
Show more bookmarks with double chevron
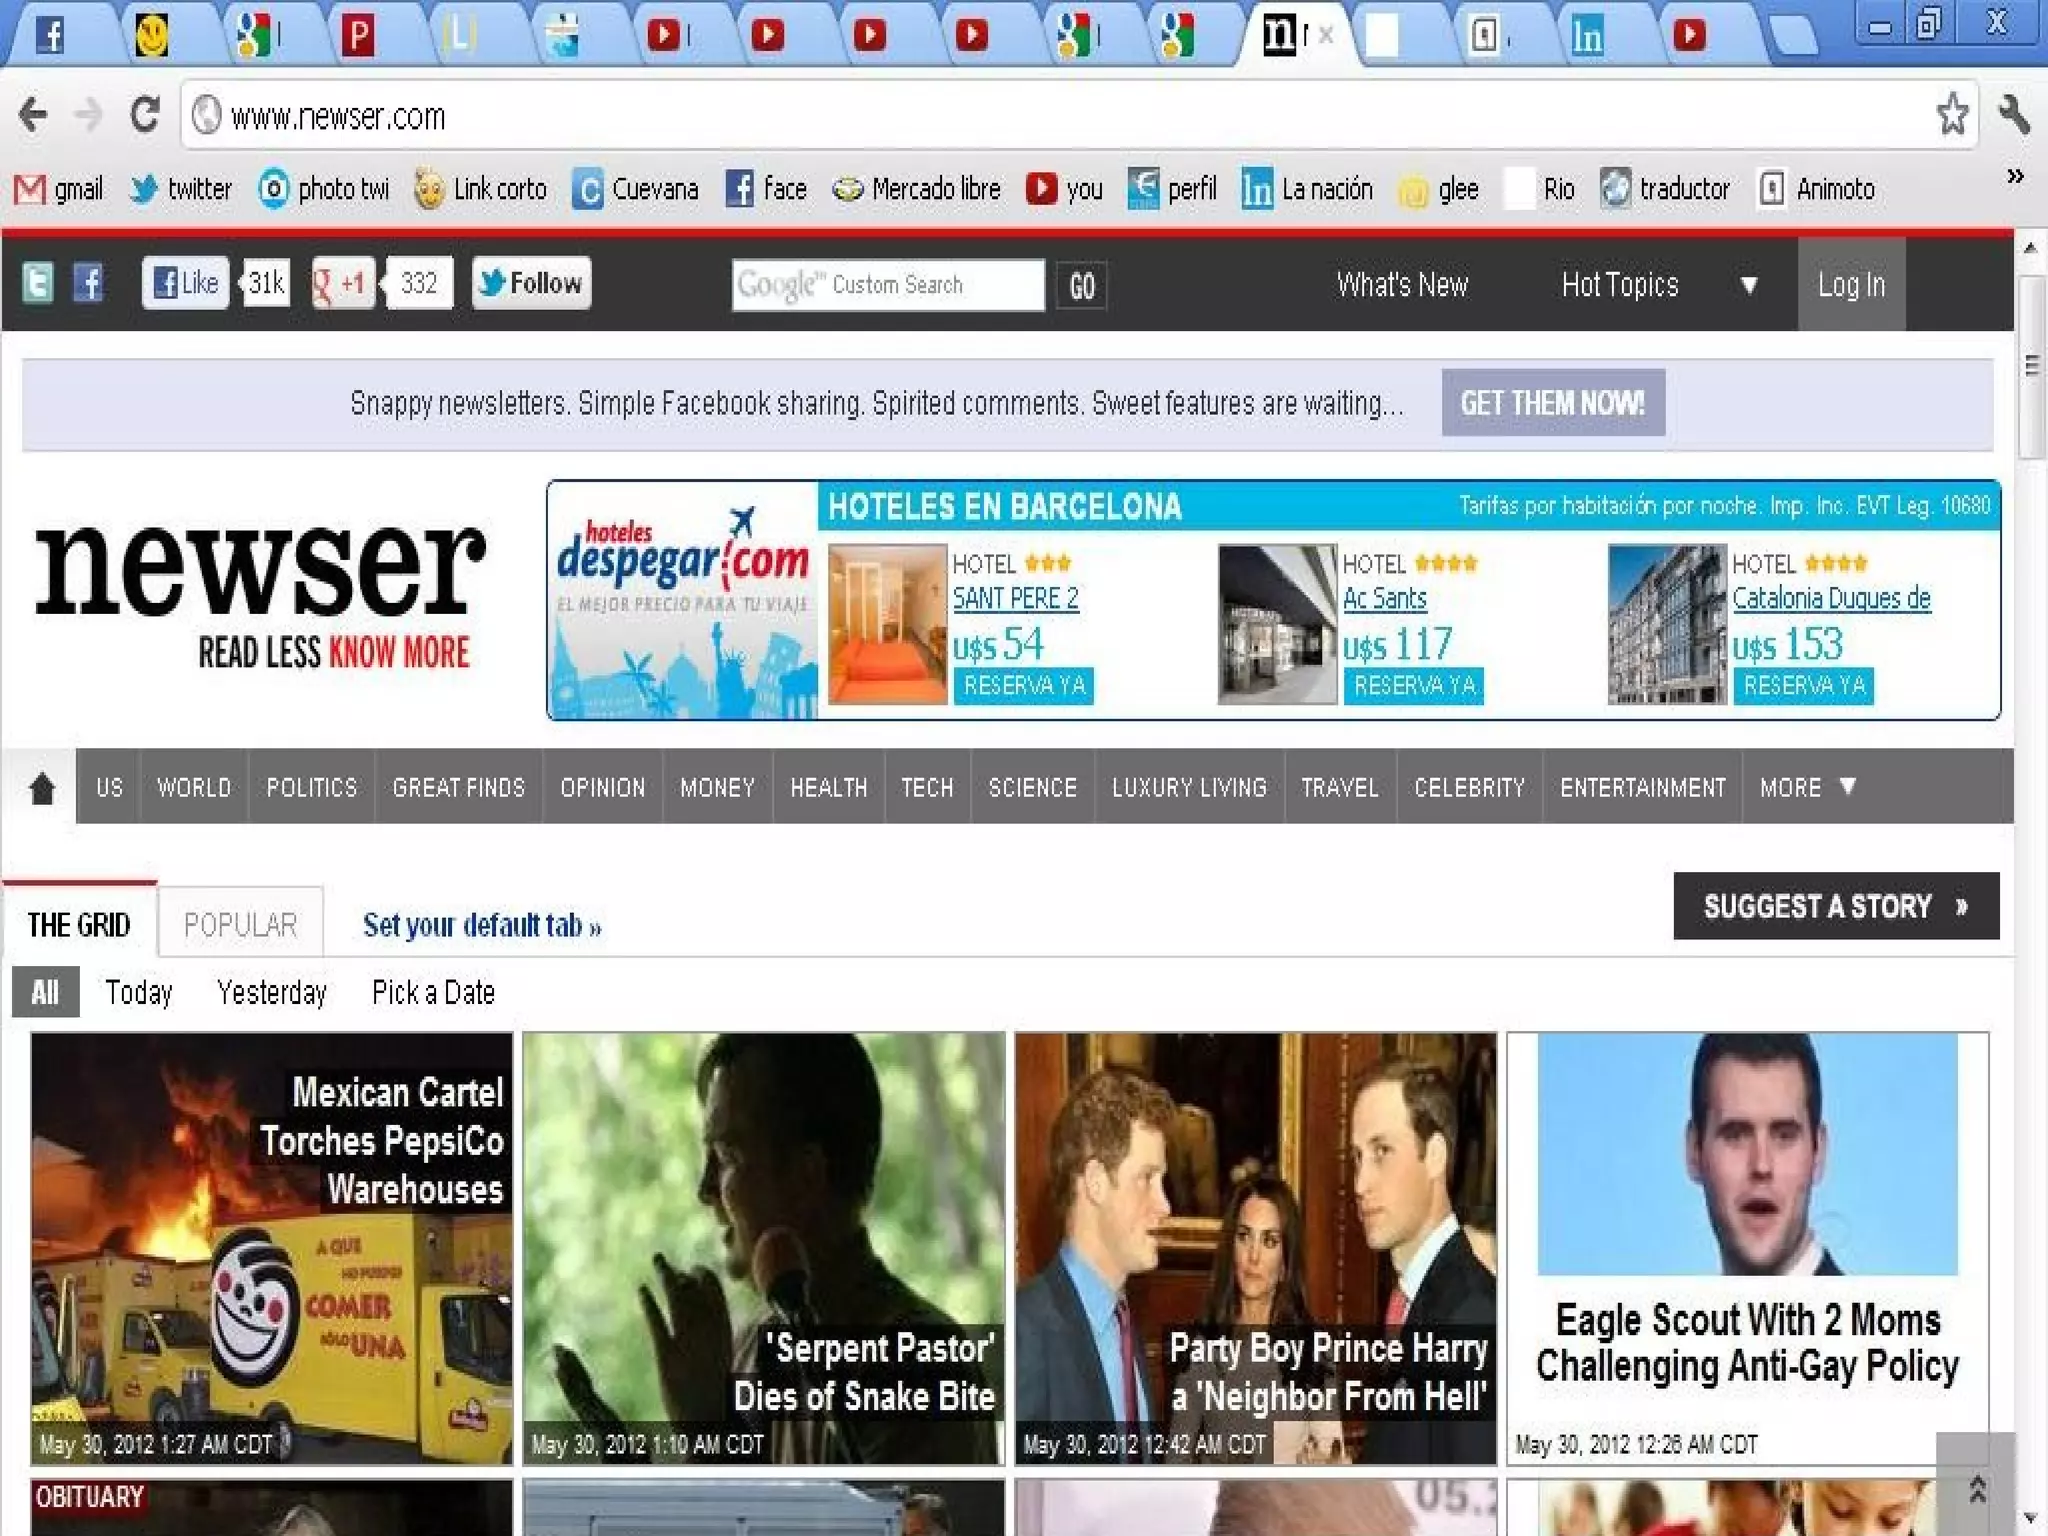pyautogui.click(x=2015, y=177)
